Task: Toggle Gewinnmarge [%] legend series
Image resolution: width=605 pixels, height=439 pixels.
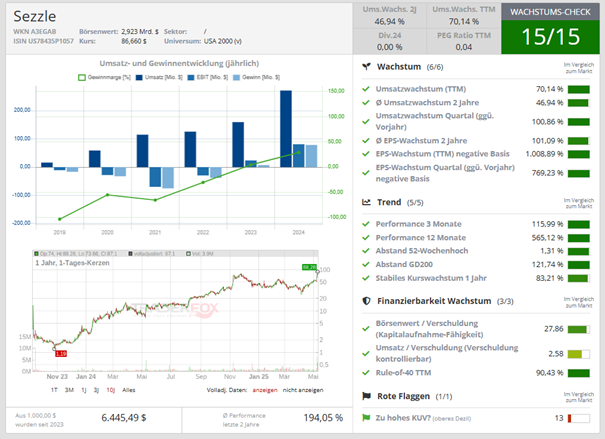Action: click(x=105, y=78)
